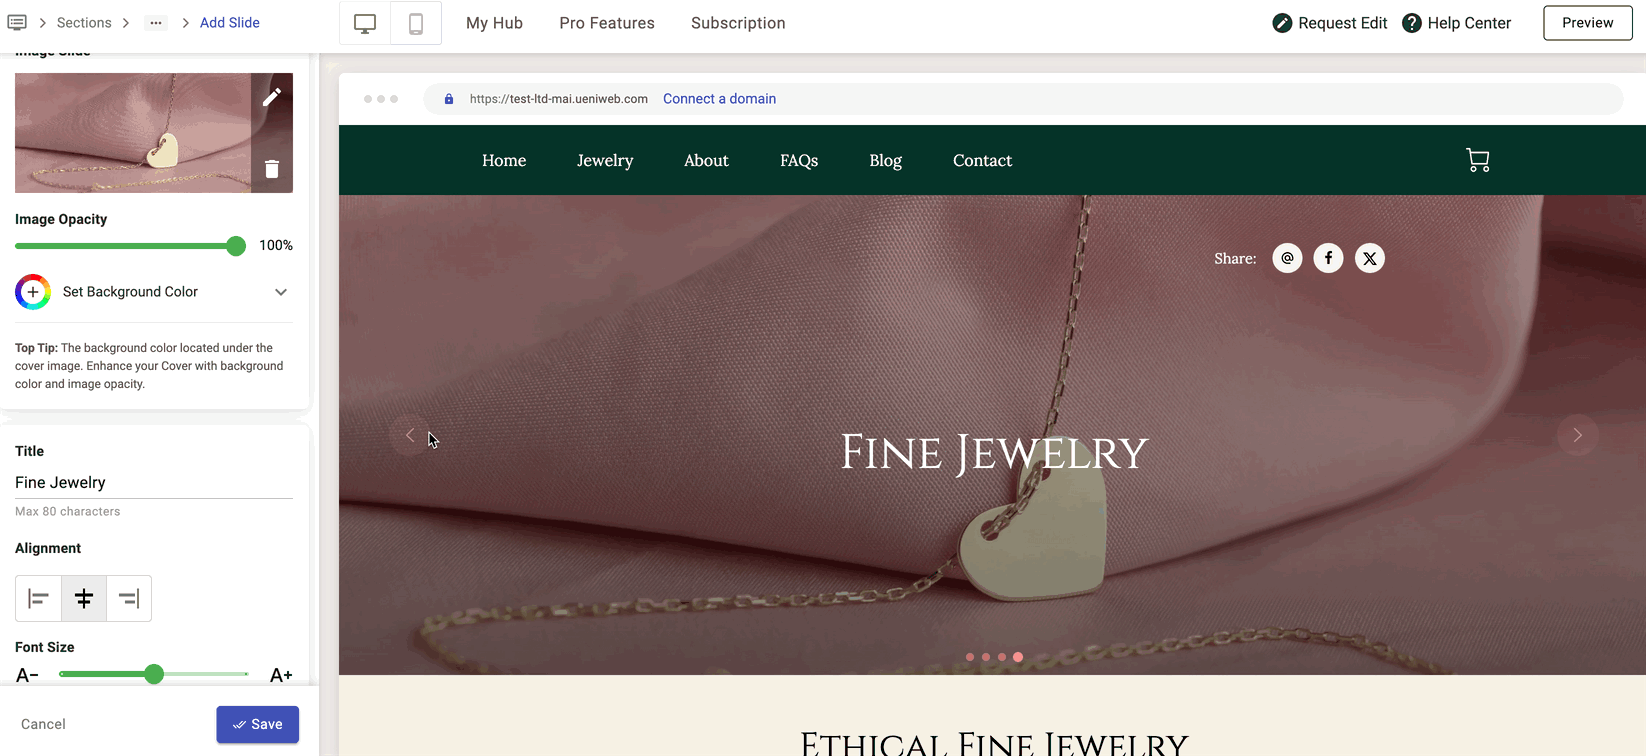Save the slide changes
This screenshot has width=1646, height=756.
[258, 724]
